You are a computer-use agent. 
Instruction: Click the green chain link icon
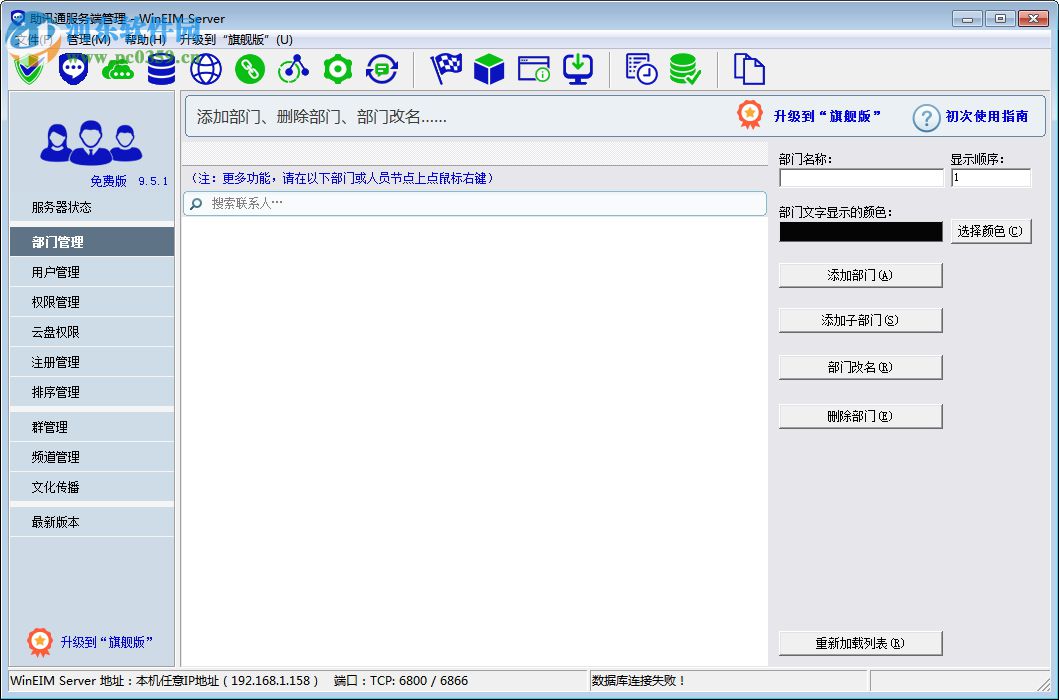coord(249,69)
